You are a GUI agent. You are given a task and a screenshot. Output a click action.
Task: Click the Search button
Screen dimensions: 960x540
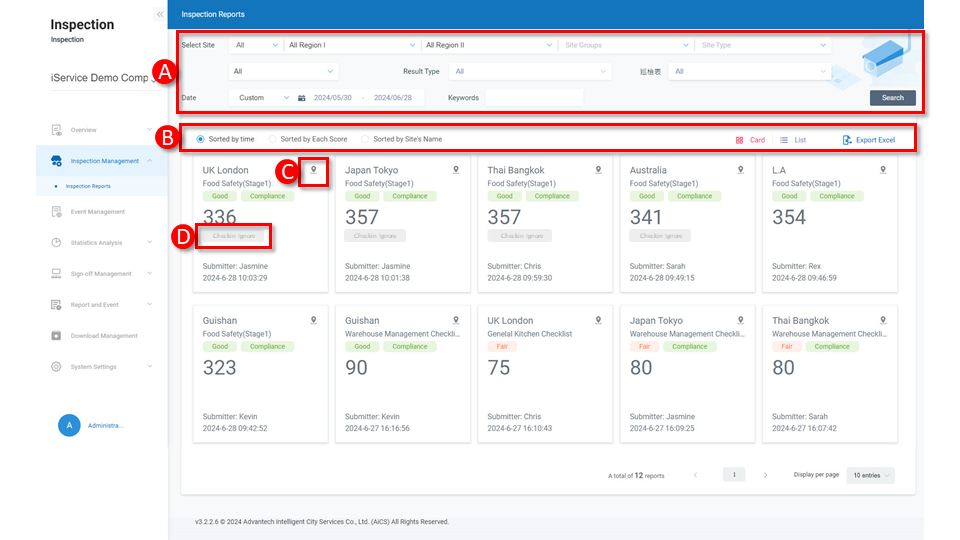click(x=892, y=98)
